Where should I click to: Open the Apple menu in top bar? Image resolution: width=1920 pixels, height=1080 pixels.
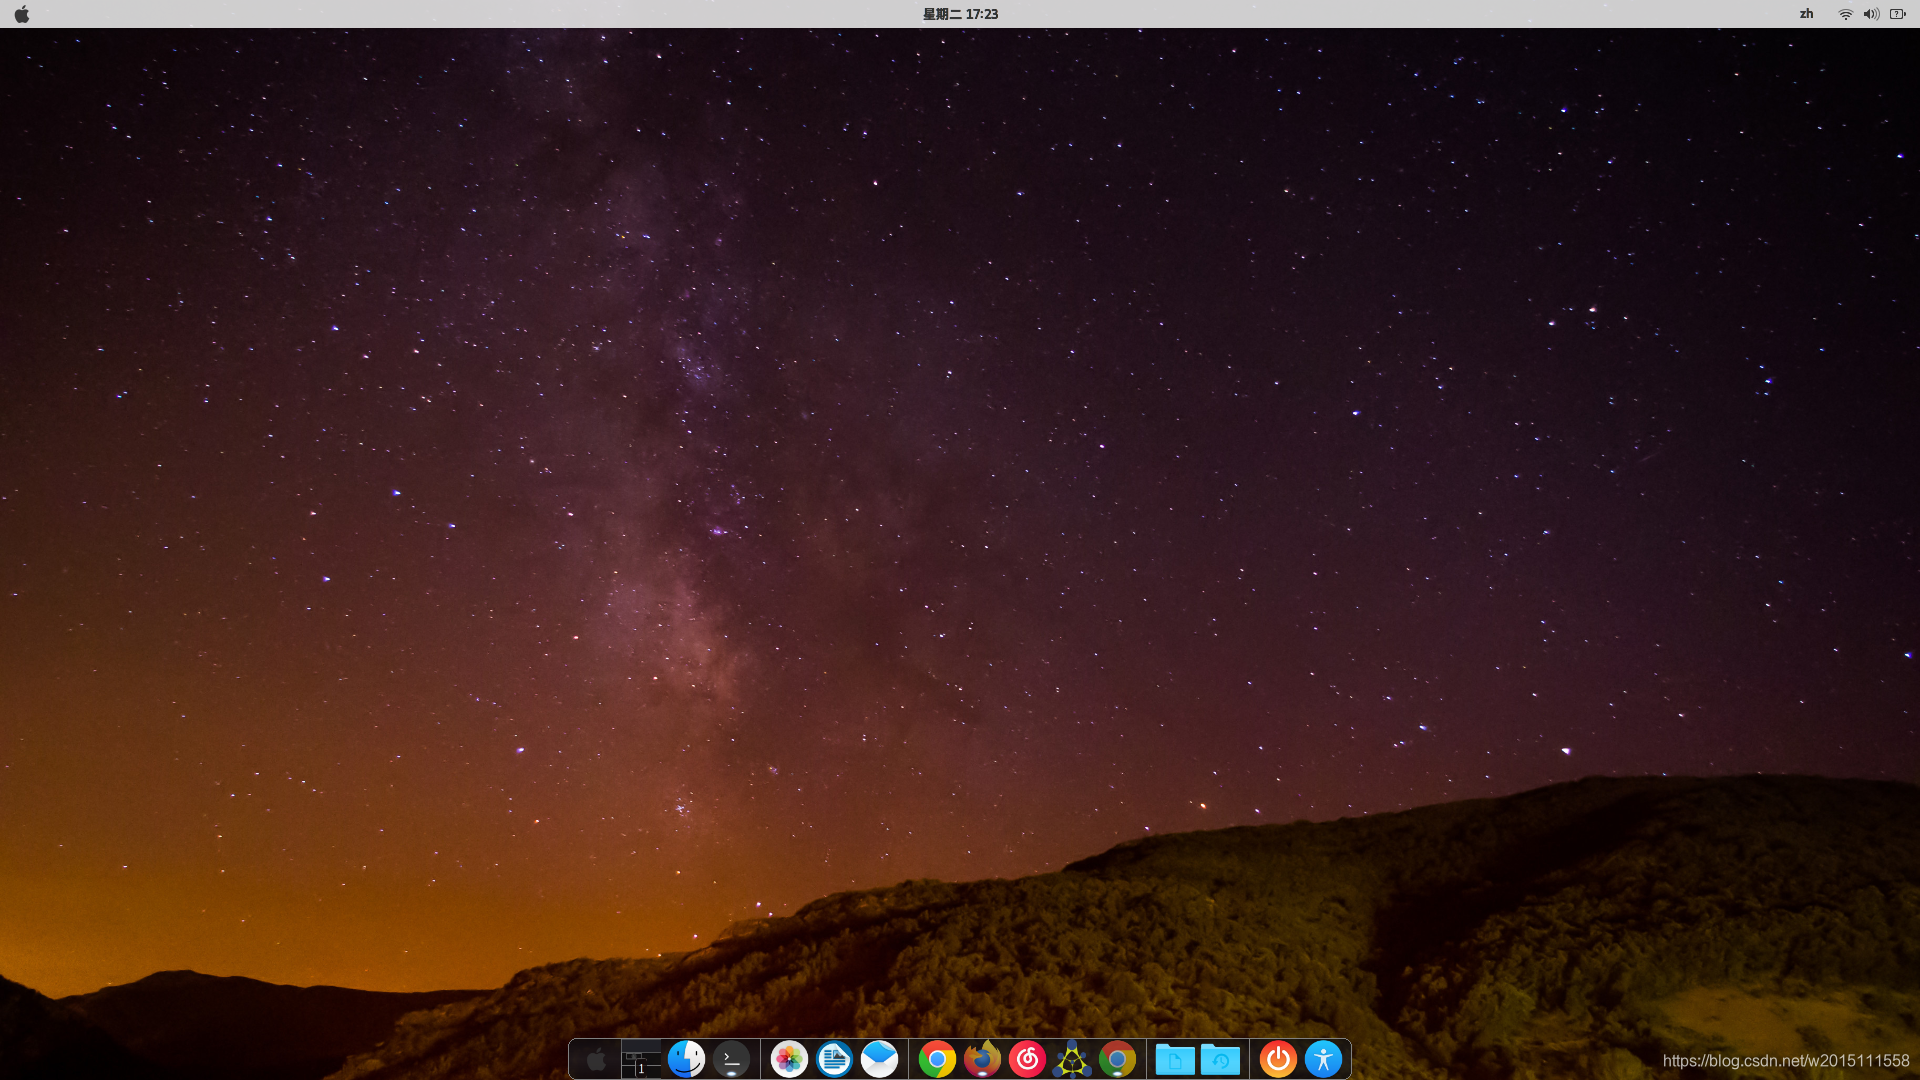[22, 14]
